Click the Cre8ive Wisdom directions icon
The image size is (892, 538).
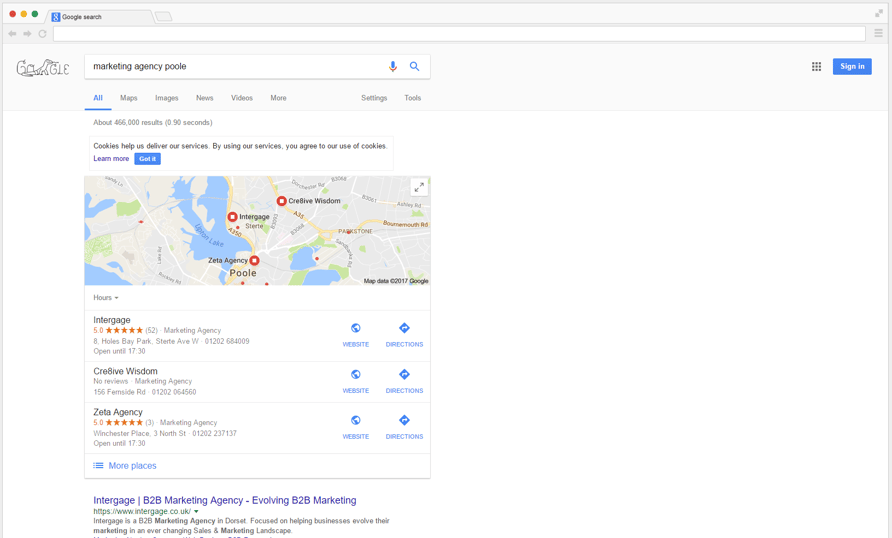click(404, 374)
